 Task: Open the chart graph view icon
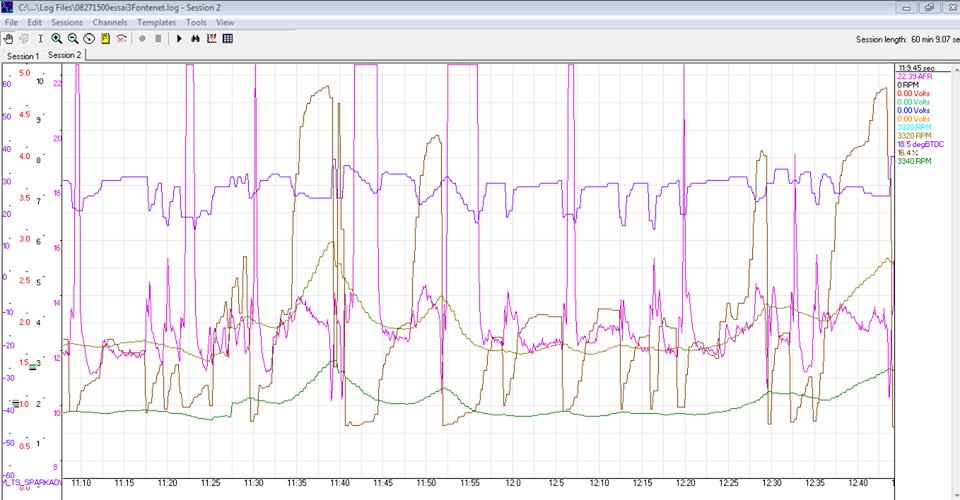[212, 39]
